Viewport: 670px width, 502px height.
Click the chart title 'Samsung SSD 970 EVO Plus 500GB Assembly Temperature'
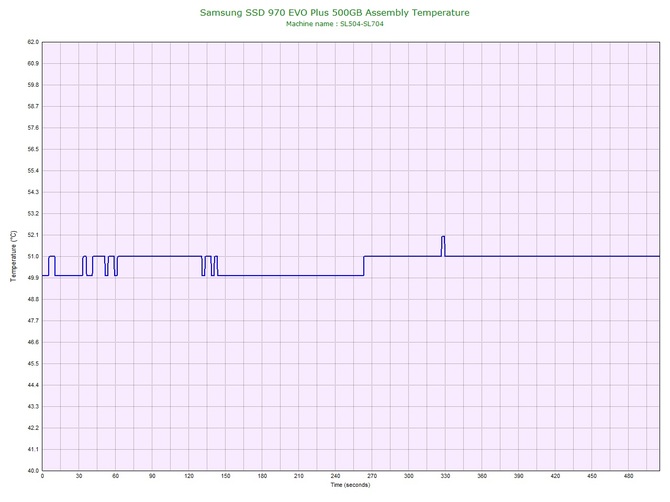[335, 12]
